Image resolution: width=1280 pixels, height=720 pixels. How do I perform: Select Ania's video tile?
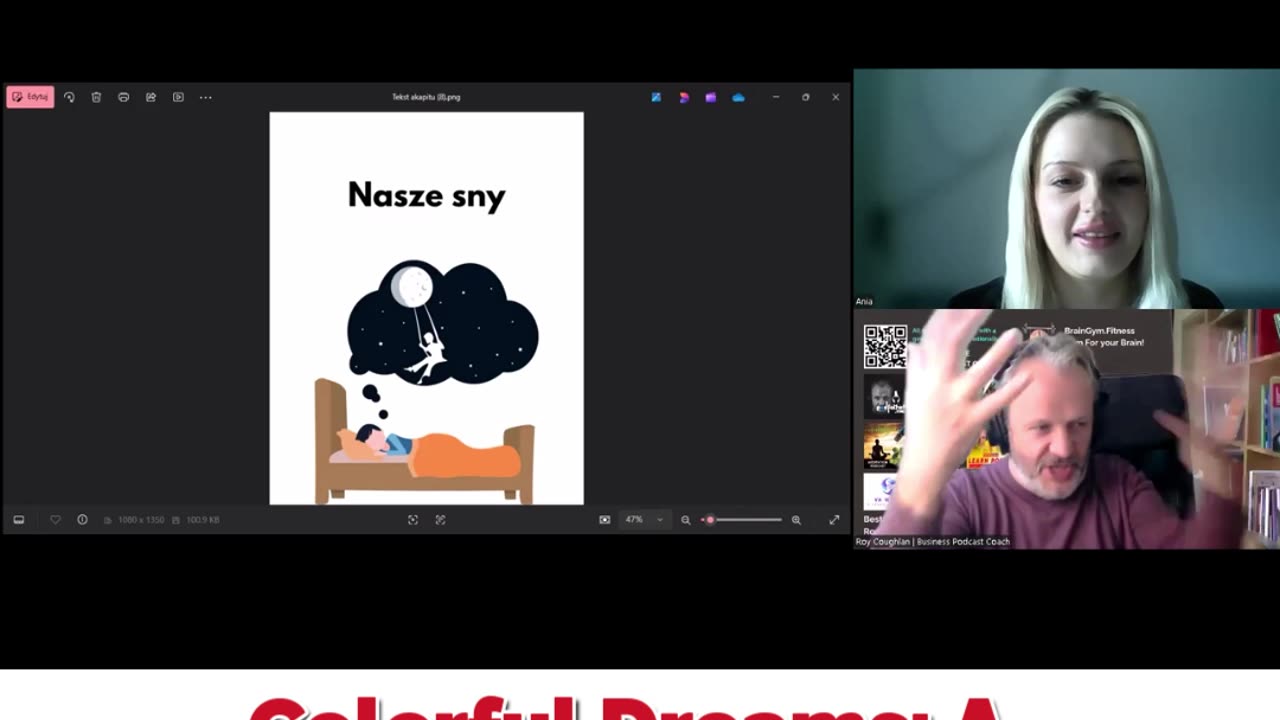pyautogui.click(x=1066, y=189)
